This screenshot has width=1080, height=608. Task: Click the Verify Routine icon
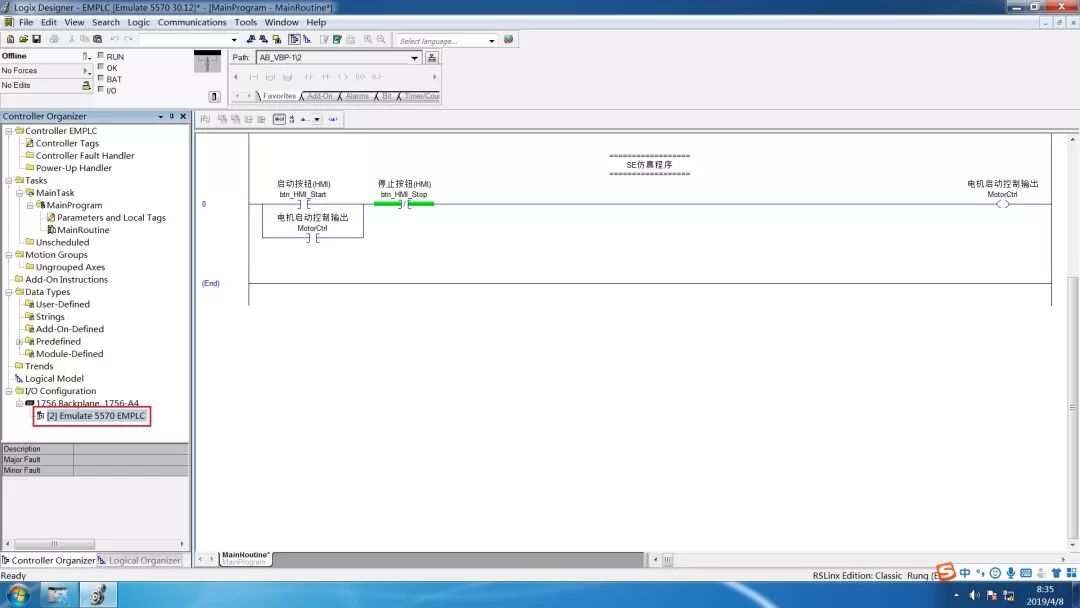324,39
